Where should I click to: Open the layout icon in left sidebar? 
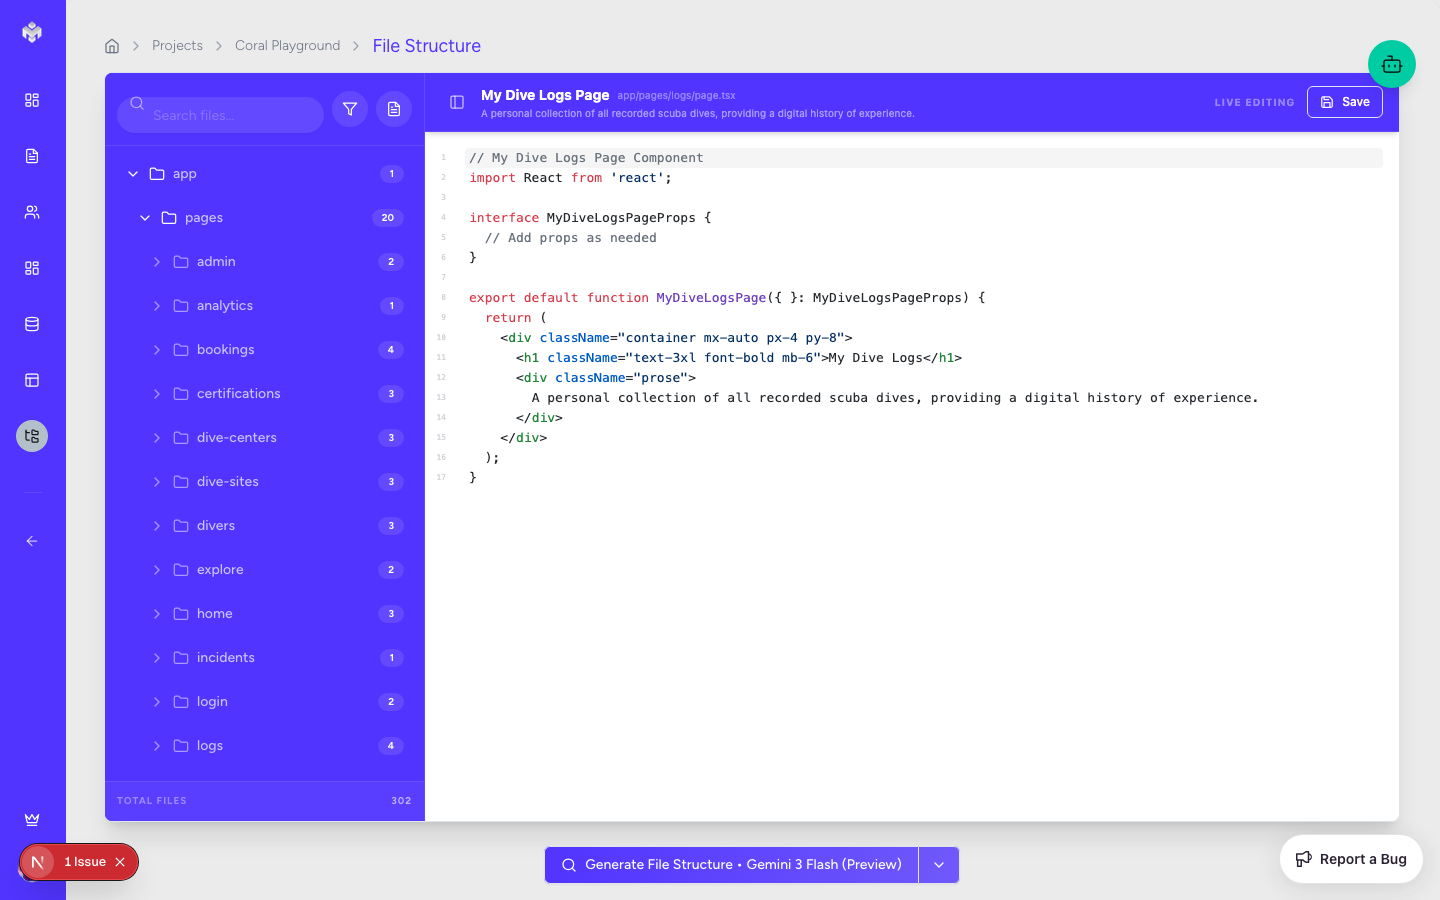click(x=32, y=380)
